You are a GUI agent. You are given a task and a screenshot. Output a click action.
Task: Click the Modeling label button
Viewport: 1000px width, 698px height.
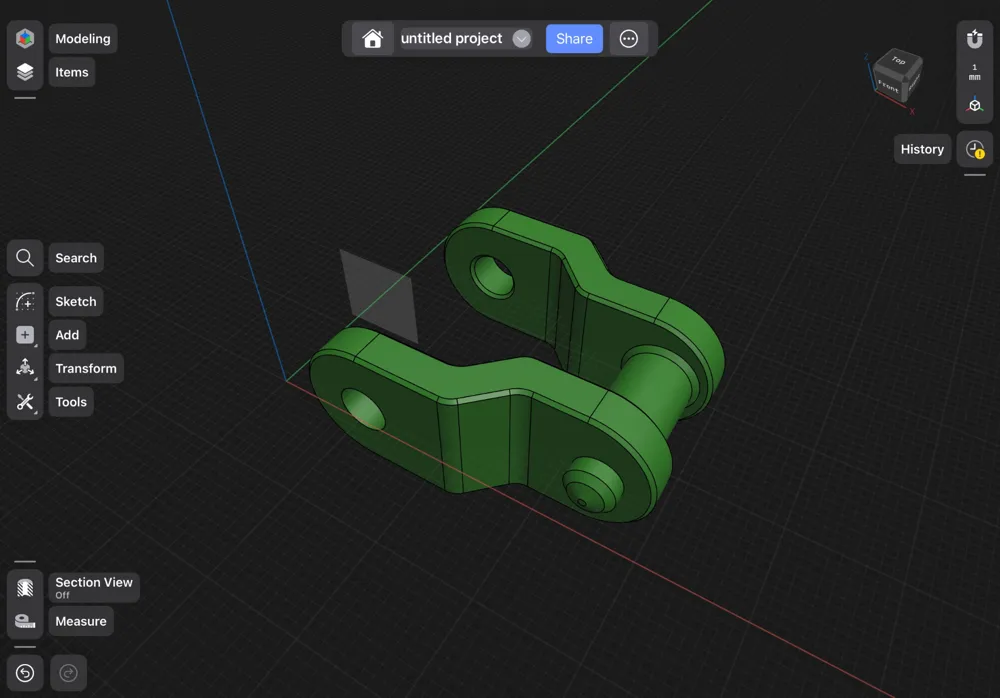point(83,38)
